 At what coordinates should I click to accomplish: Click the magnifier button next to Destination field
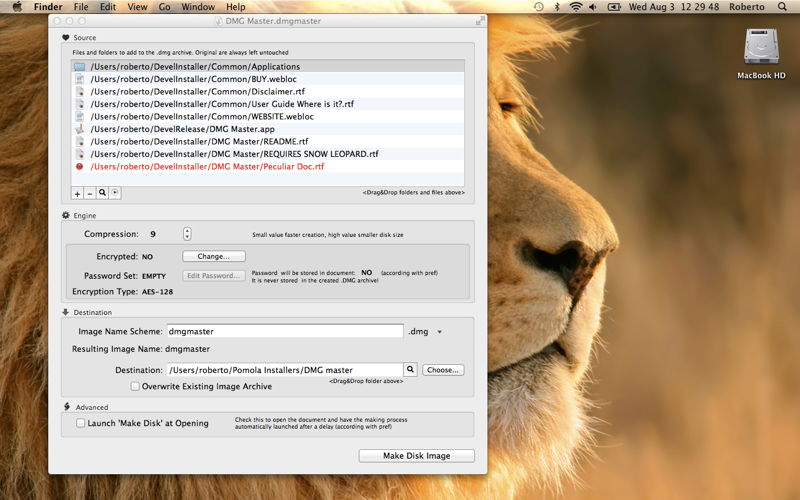pos(410,369)
